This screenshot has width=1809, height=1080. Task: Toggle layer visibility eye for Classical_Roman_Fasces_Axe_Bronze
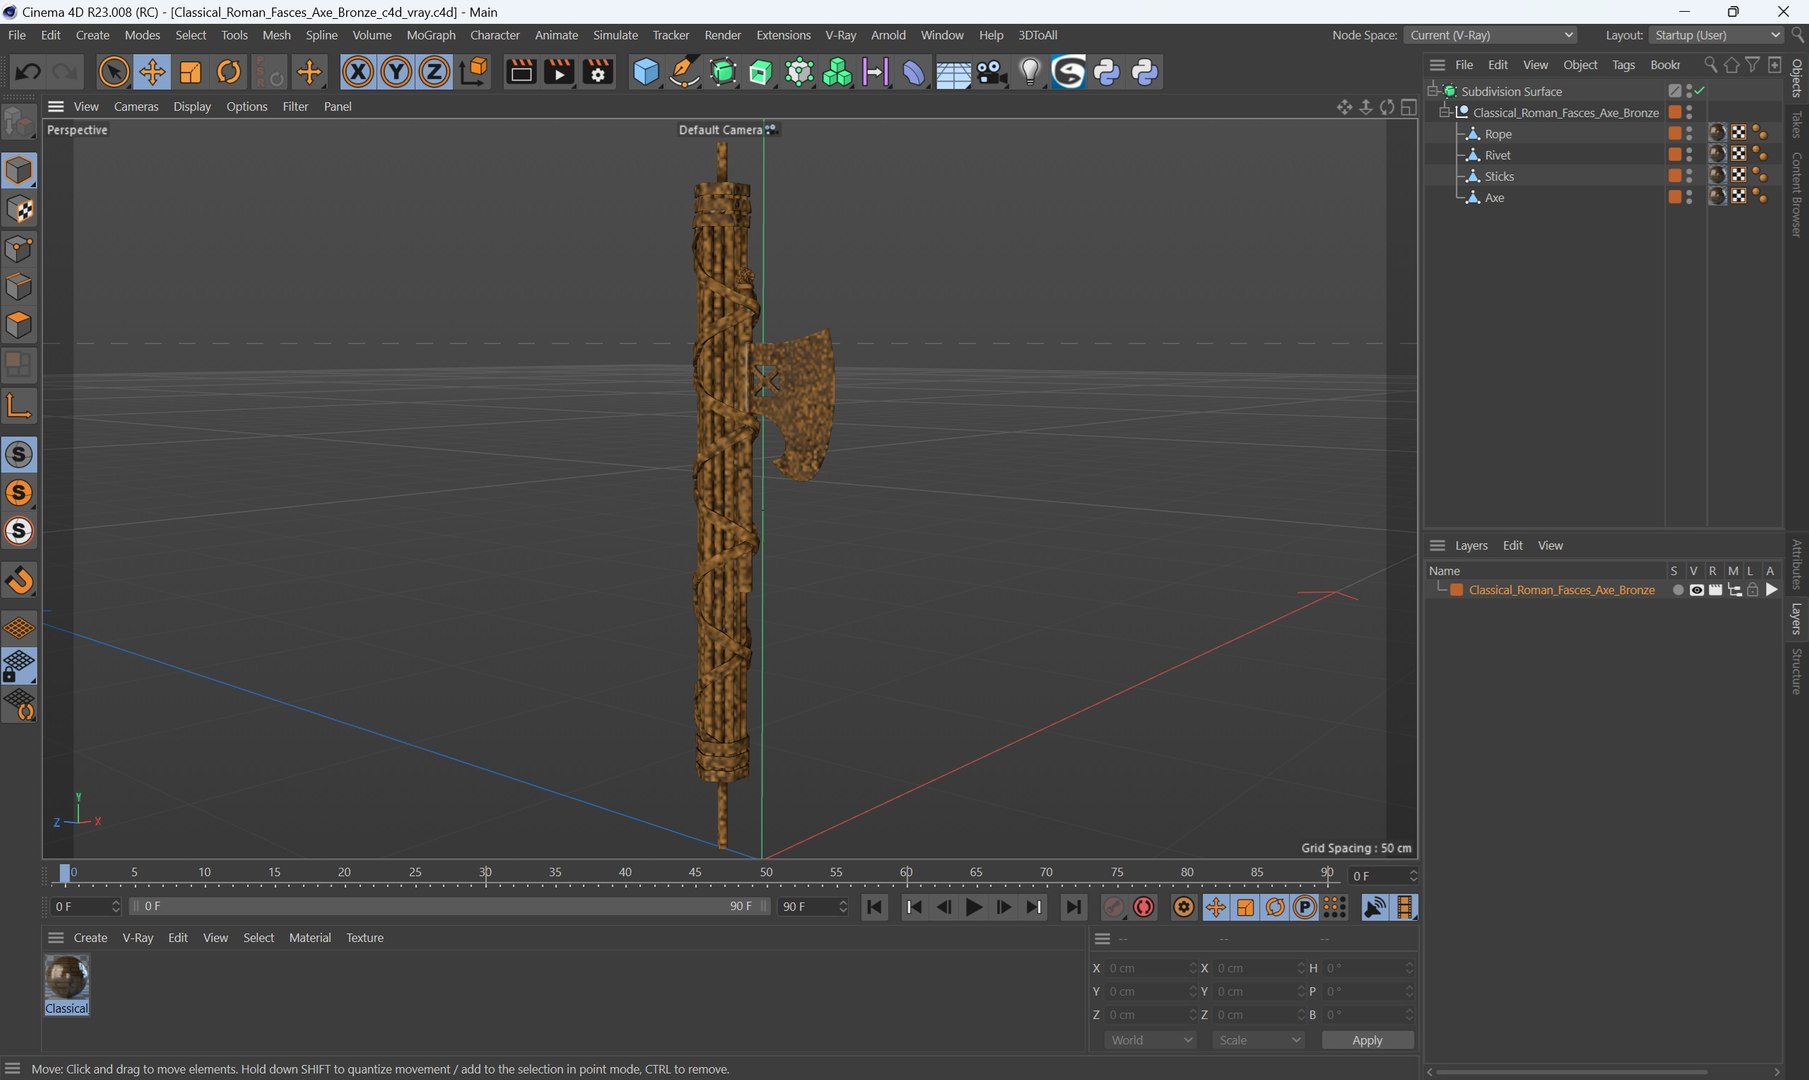pyautogui.click(x=1696, y=590)
